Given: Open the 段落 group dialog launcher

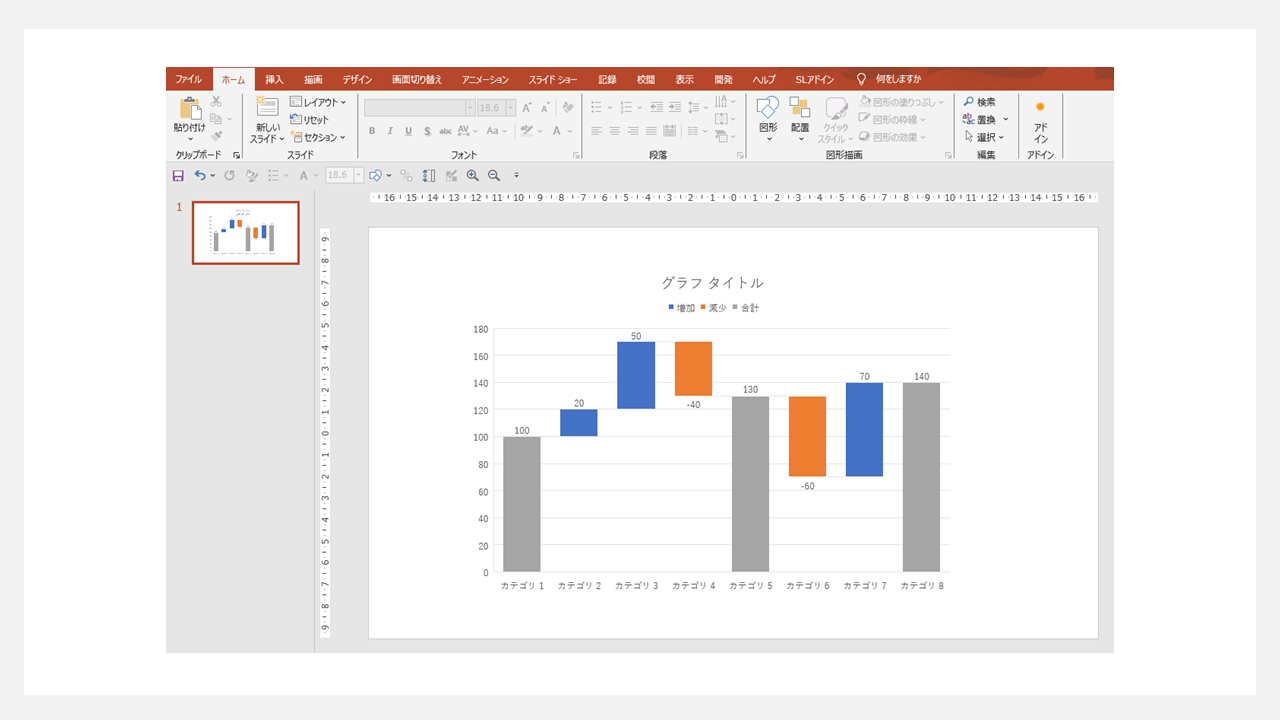Looking at the screenshot, I should [x=740, y=155].
